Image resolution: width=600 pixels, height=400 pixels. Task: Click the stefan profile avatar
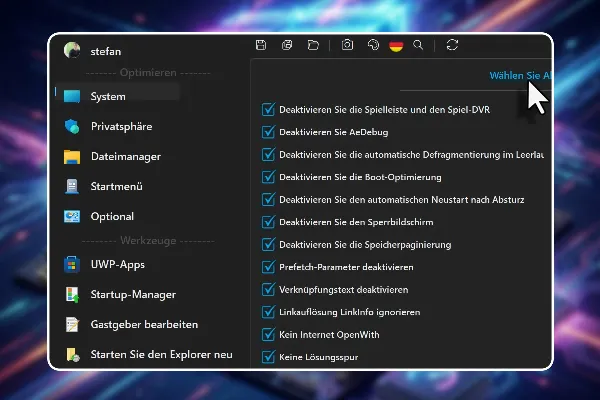[x=72, y=50]
